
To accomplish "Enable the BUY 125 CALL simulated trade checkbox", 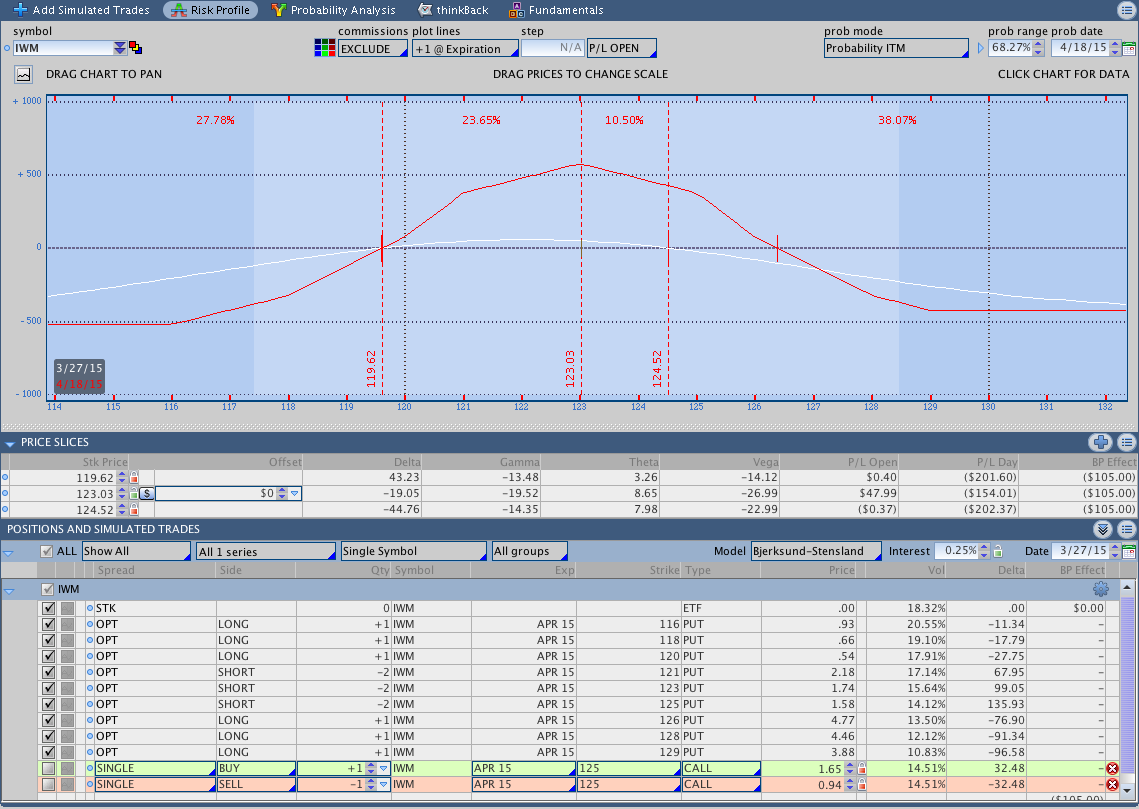I will [48, 768].
